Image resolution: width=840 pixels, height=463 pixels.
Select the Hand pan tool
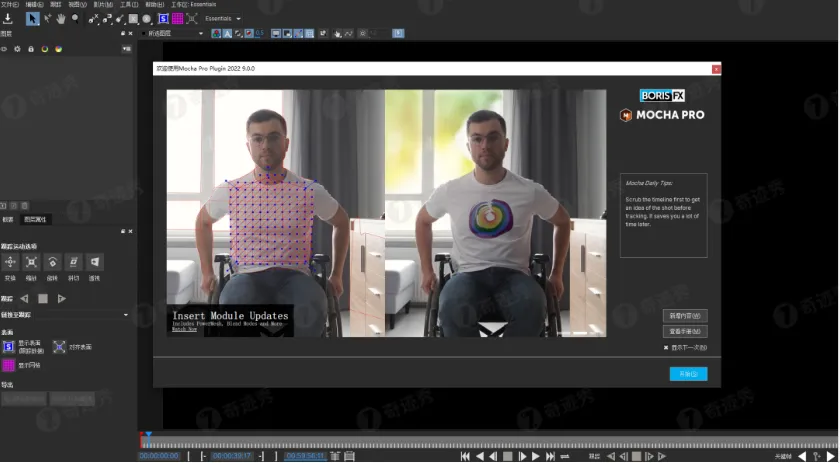61,19
